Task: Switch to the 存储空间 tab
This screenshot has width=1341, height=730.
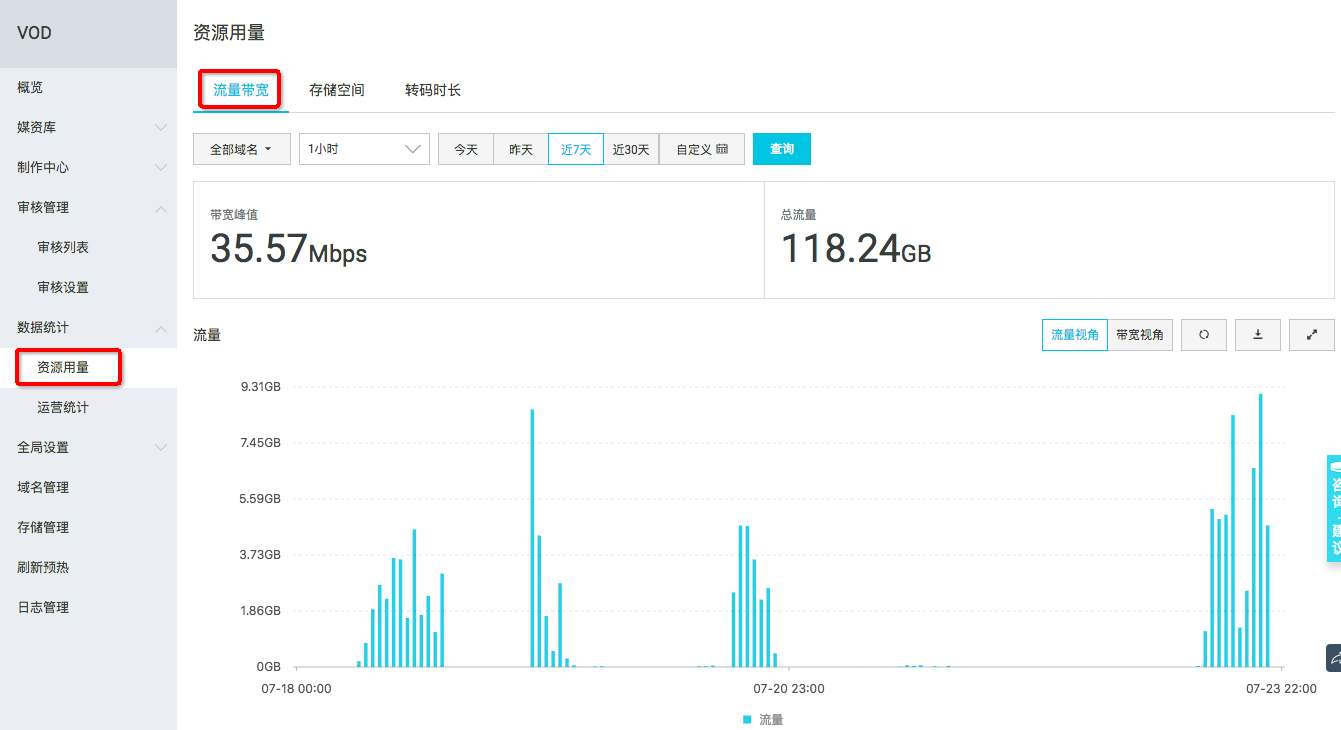Action: click(x=337, y=90)
